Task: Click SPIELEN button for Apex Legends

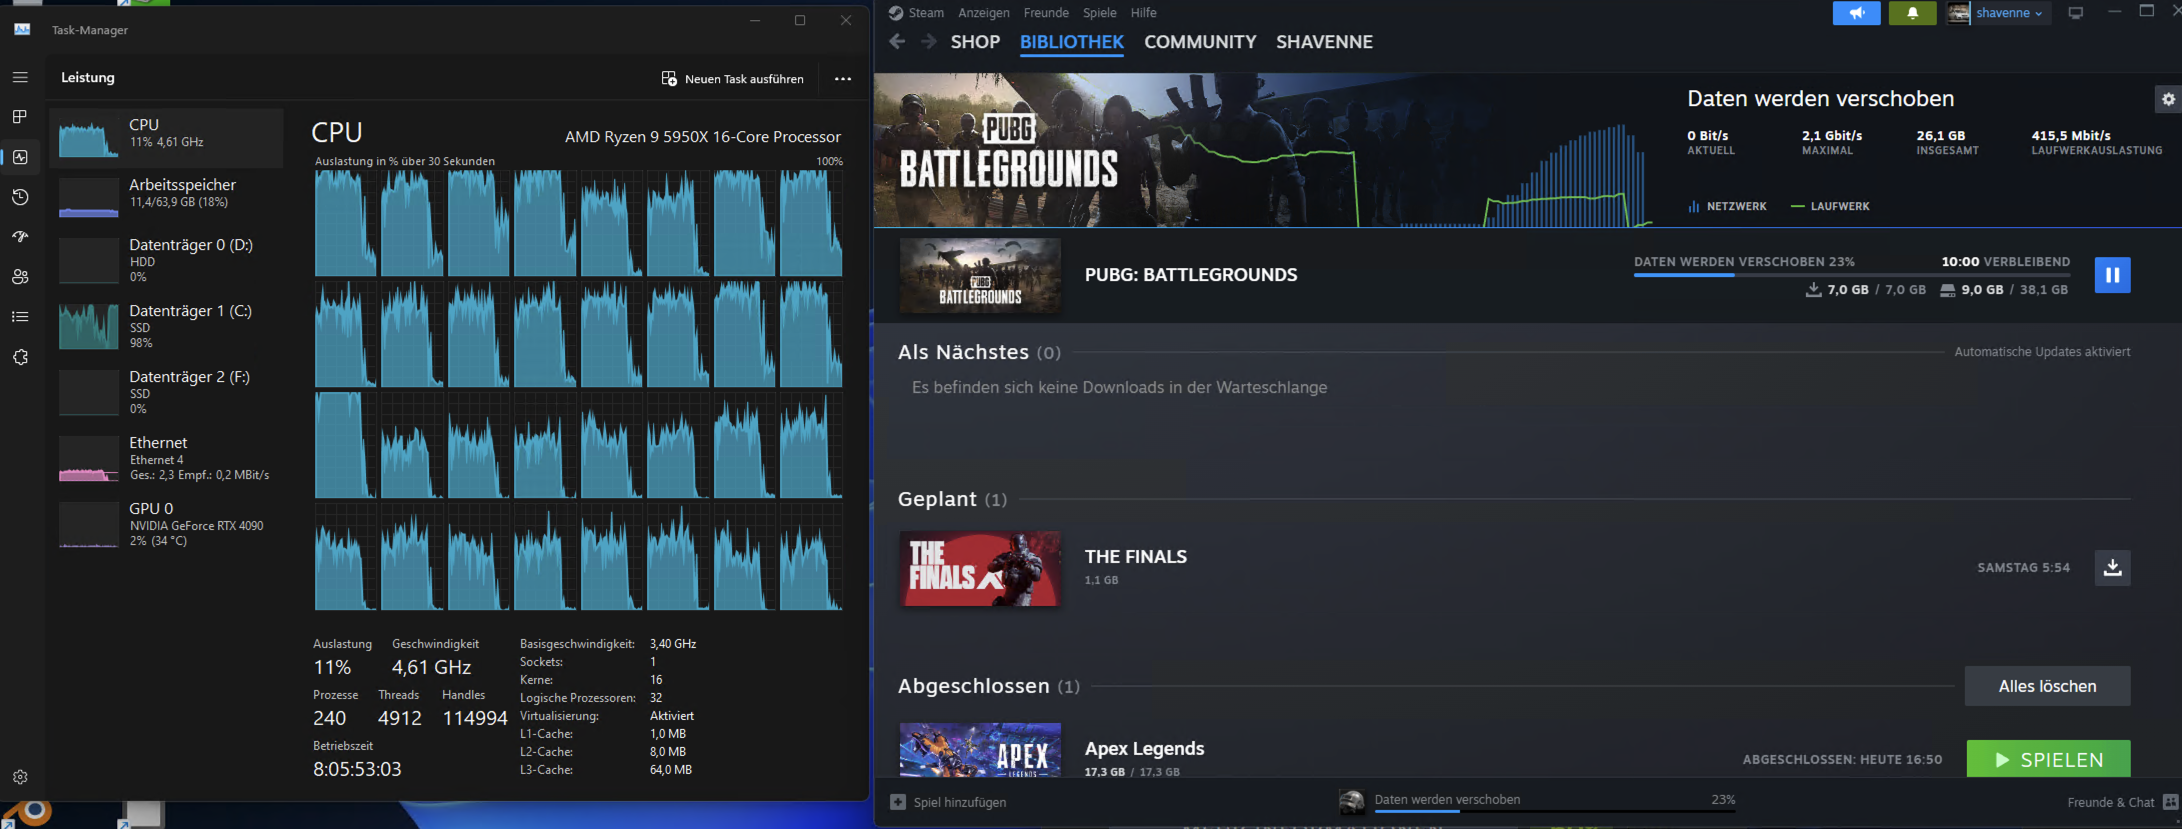Action: 2048,759
